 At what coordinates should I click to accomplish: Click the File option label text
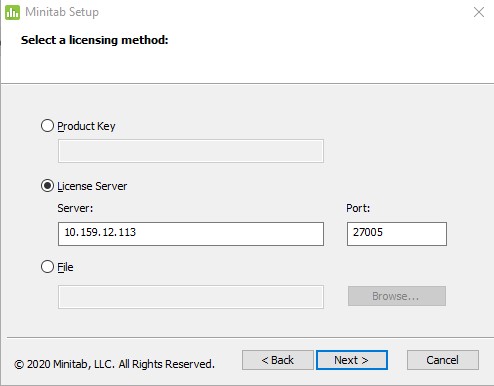(x=65, y=267)
